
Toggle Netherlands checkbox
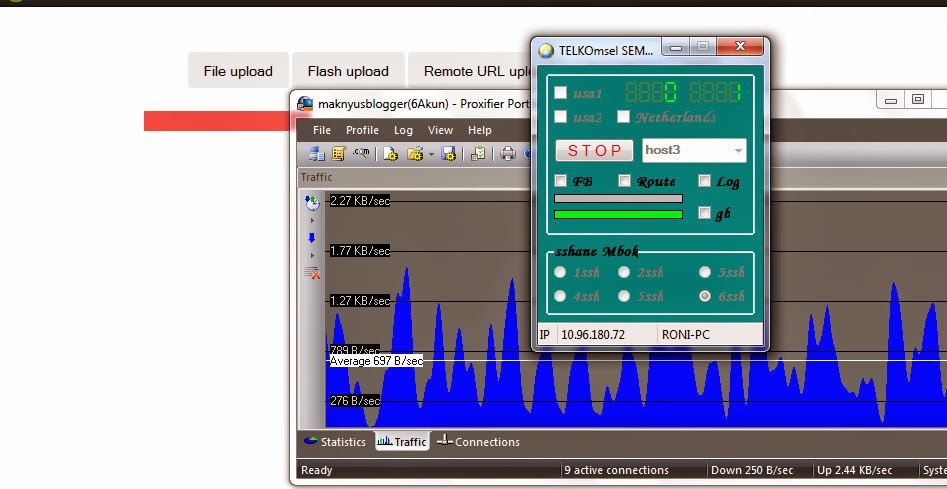[x=623, y=117]
